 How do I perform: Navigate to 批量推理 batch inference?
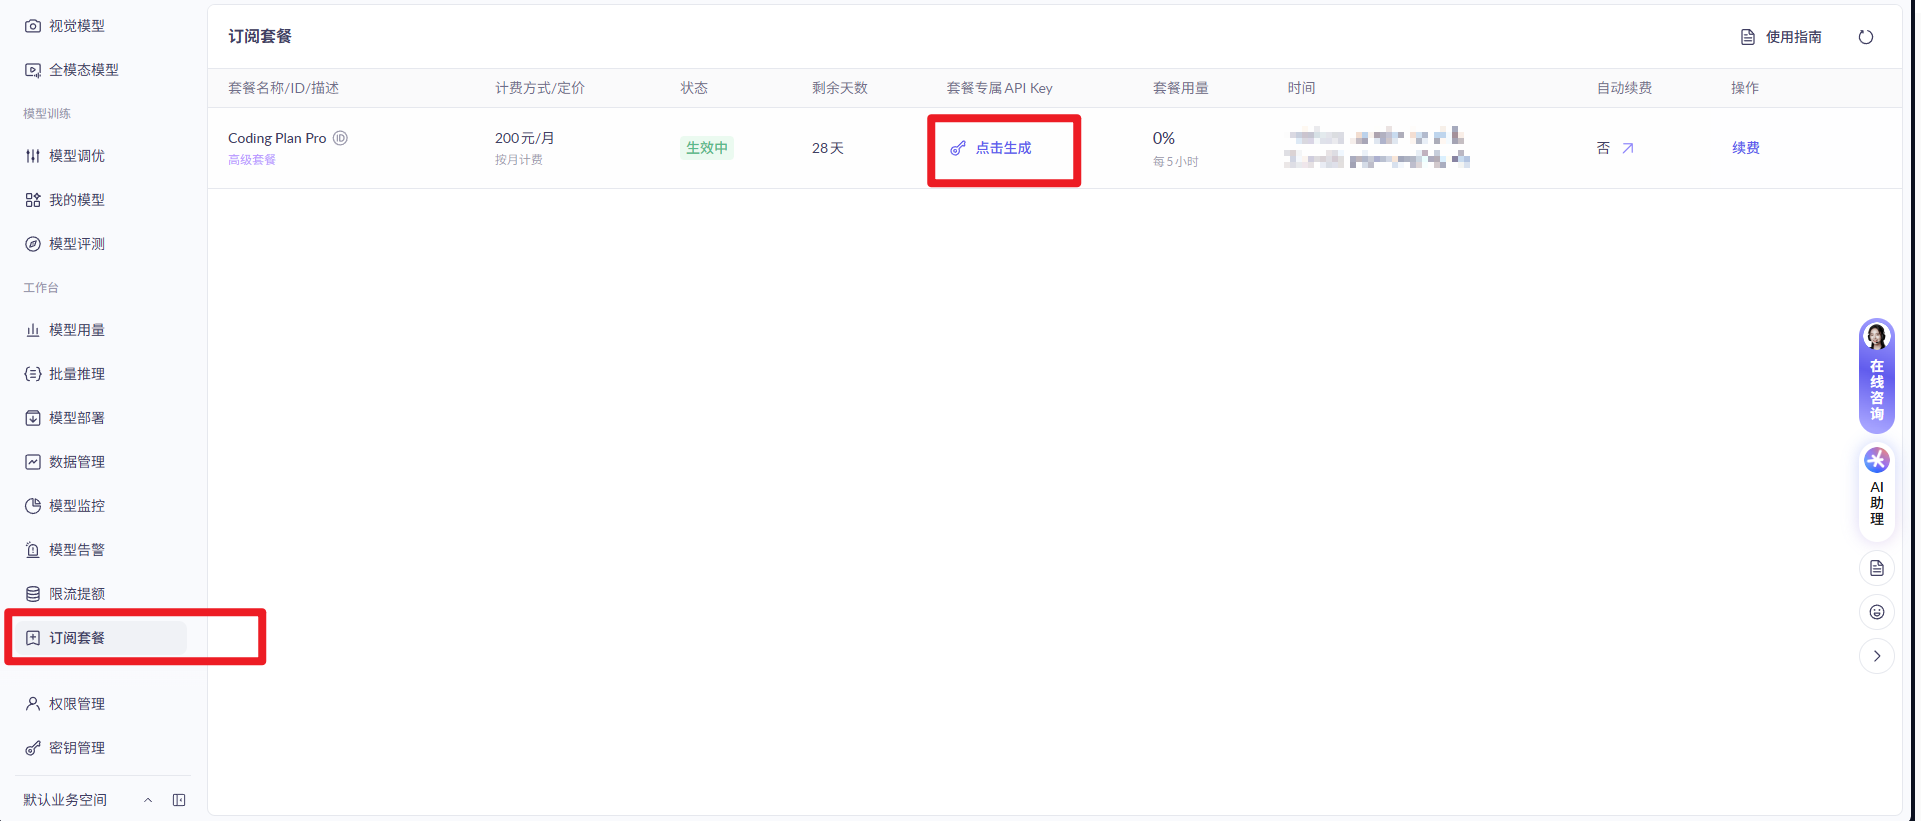click(76, 374)
